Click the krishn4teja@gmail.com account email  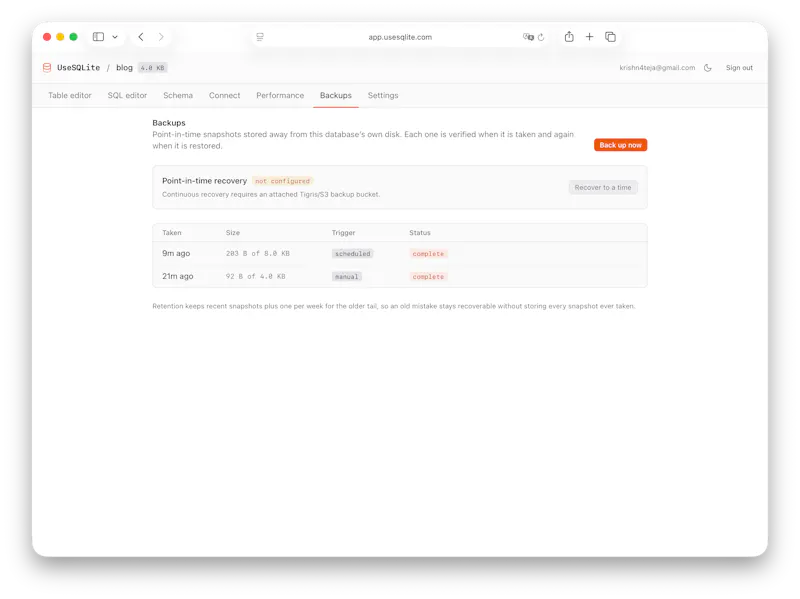(x=657, y=67)
